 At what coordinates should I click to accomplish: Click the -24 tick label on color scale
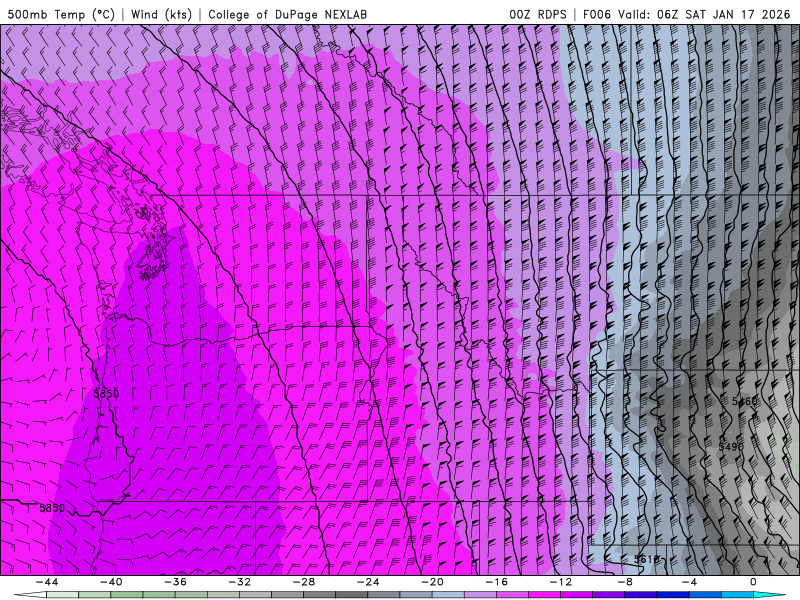click(x=368, y=582)
